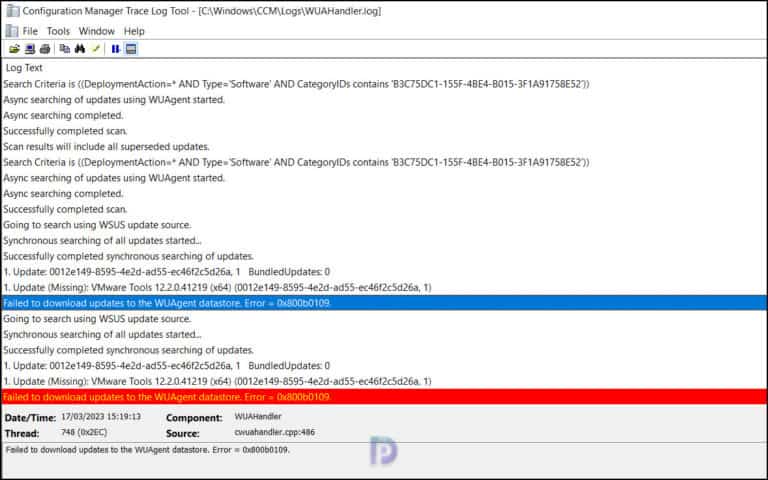Click the Open on Server toolbar icon
This screenshot has width=768, height=480.
[x=30, y=49]
